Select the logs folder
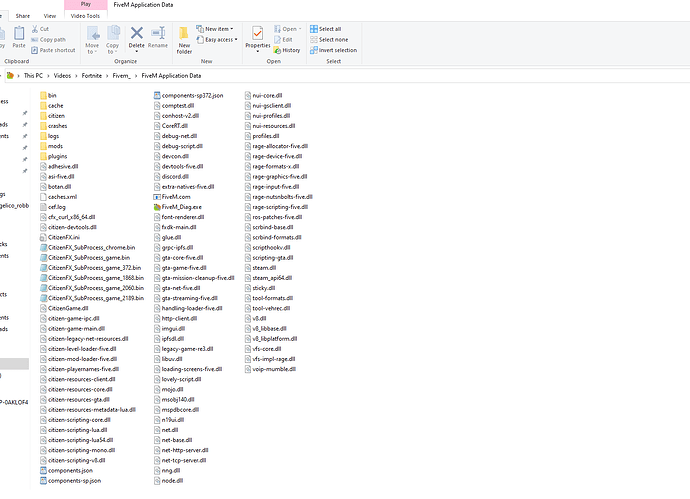The image size is (690, 499). tap(49, 136)
